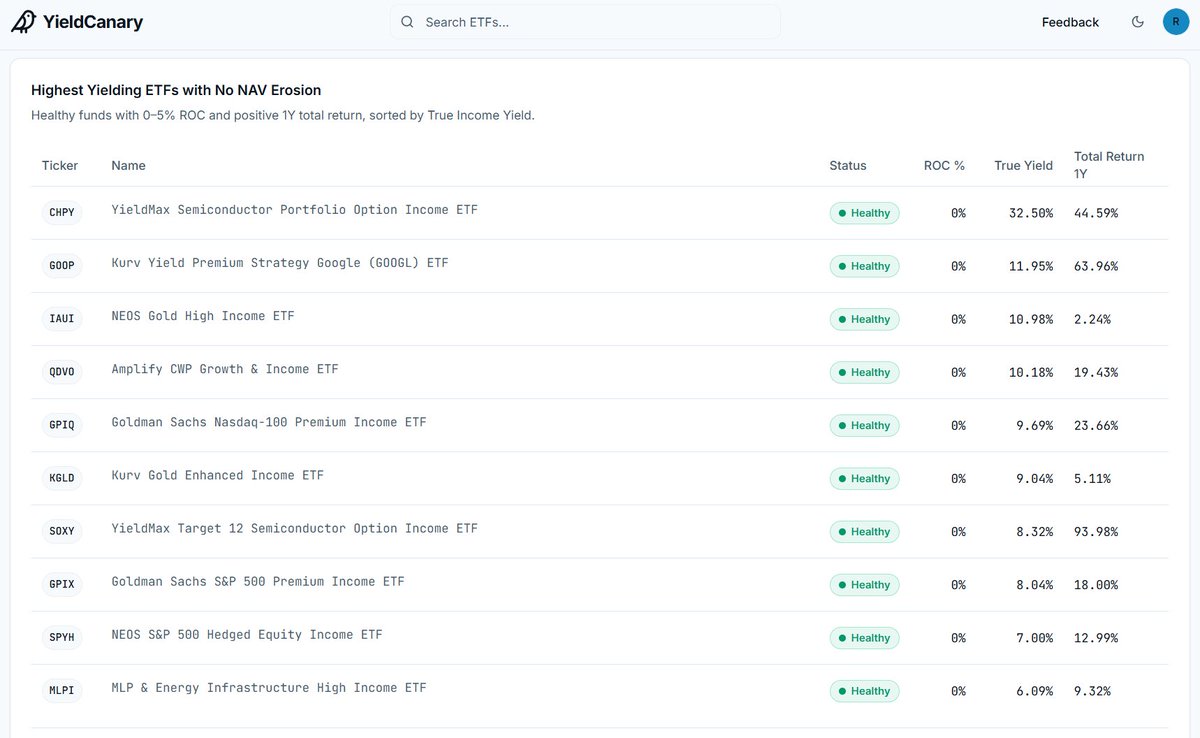Click the 93.98% total return value
The image size is (1200, 738).
(1096, 531)
